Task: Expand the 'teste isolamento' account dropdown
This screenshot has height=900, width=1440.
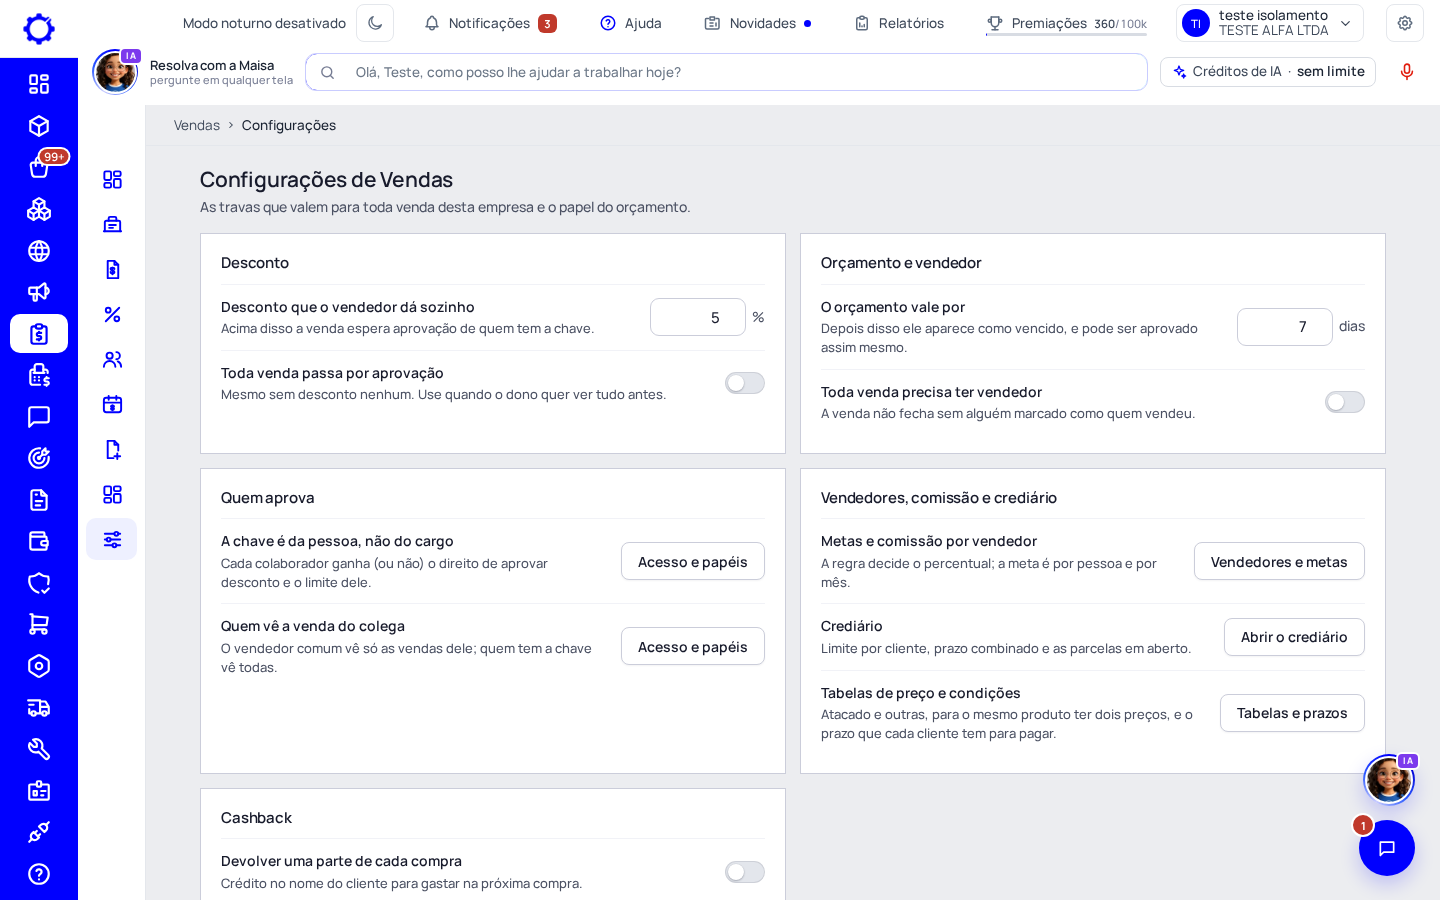Action: pyautogui.click(x=1270, y=23)
